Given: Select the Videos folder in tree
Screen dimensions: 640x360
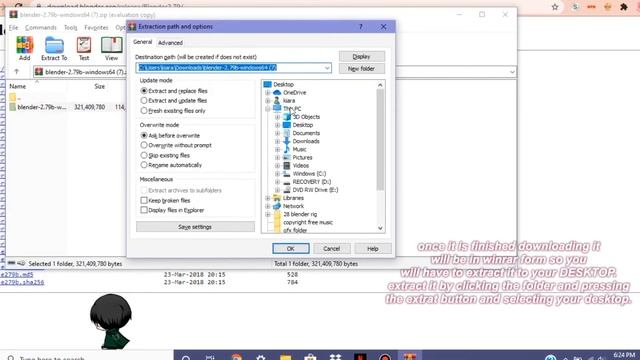Looking at the screenshot, I should (x=300, y=166).
